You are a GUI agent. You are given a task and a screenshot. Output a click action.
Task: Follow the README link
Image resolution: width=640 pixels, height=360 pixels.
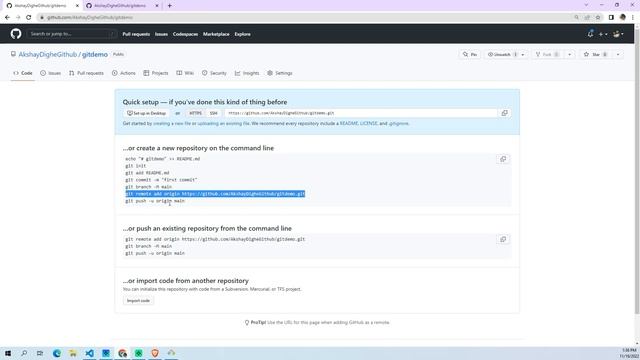pyautogui.click(x=349, y=123)
